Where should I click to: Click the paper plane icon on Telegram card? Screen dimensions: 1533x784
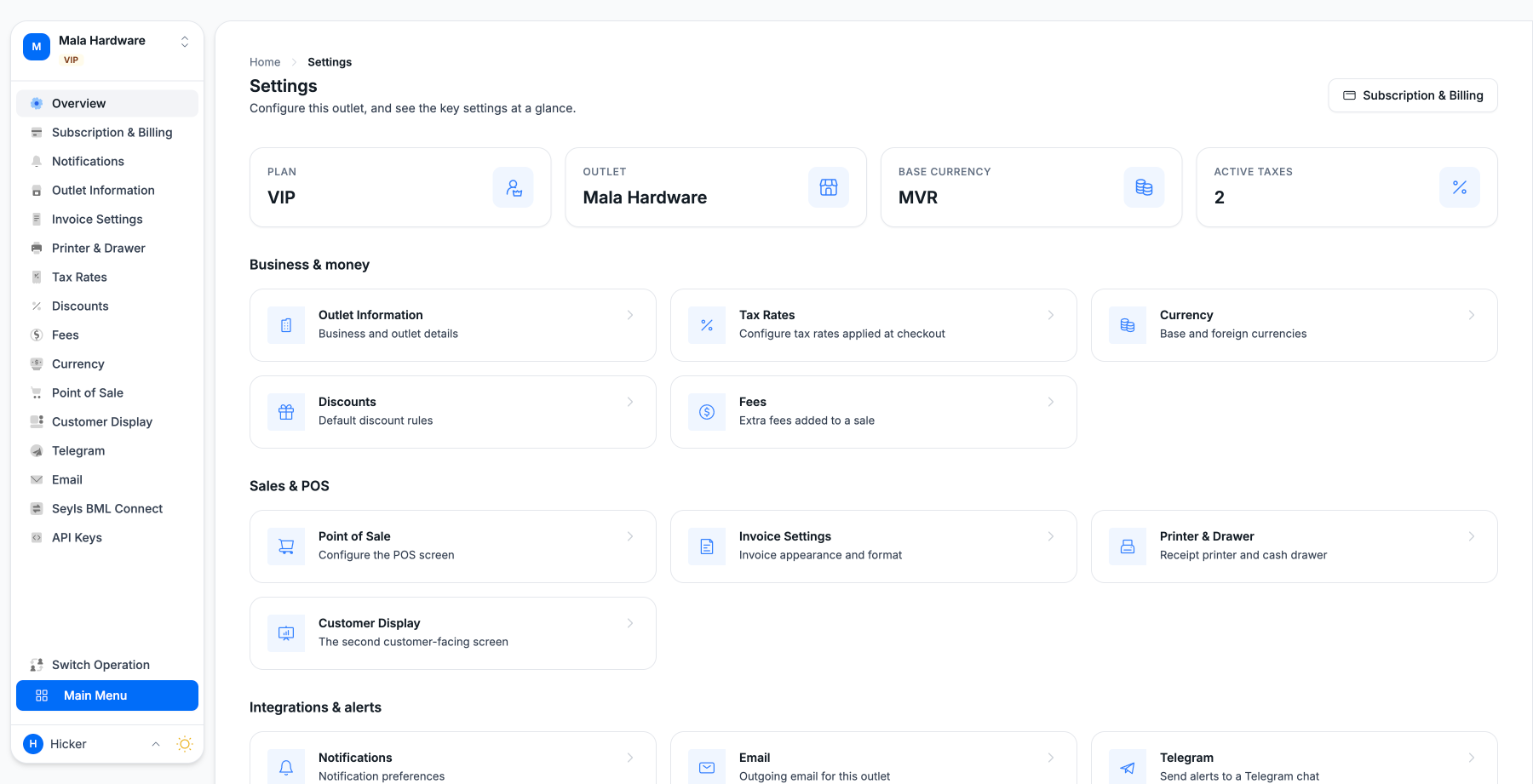pyautogui.click(x=1128, y=768)
